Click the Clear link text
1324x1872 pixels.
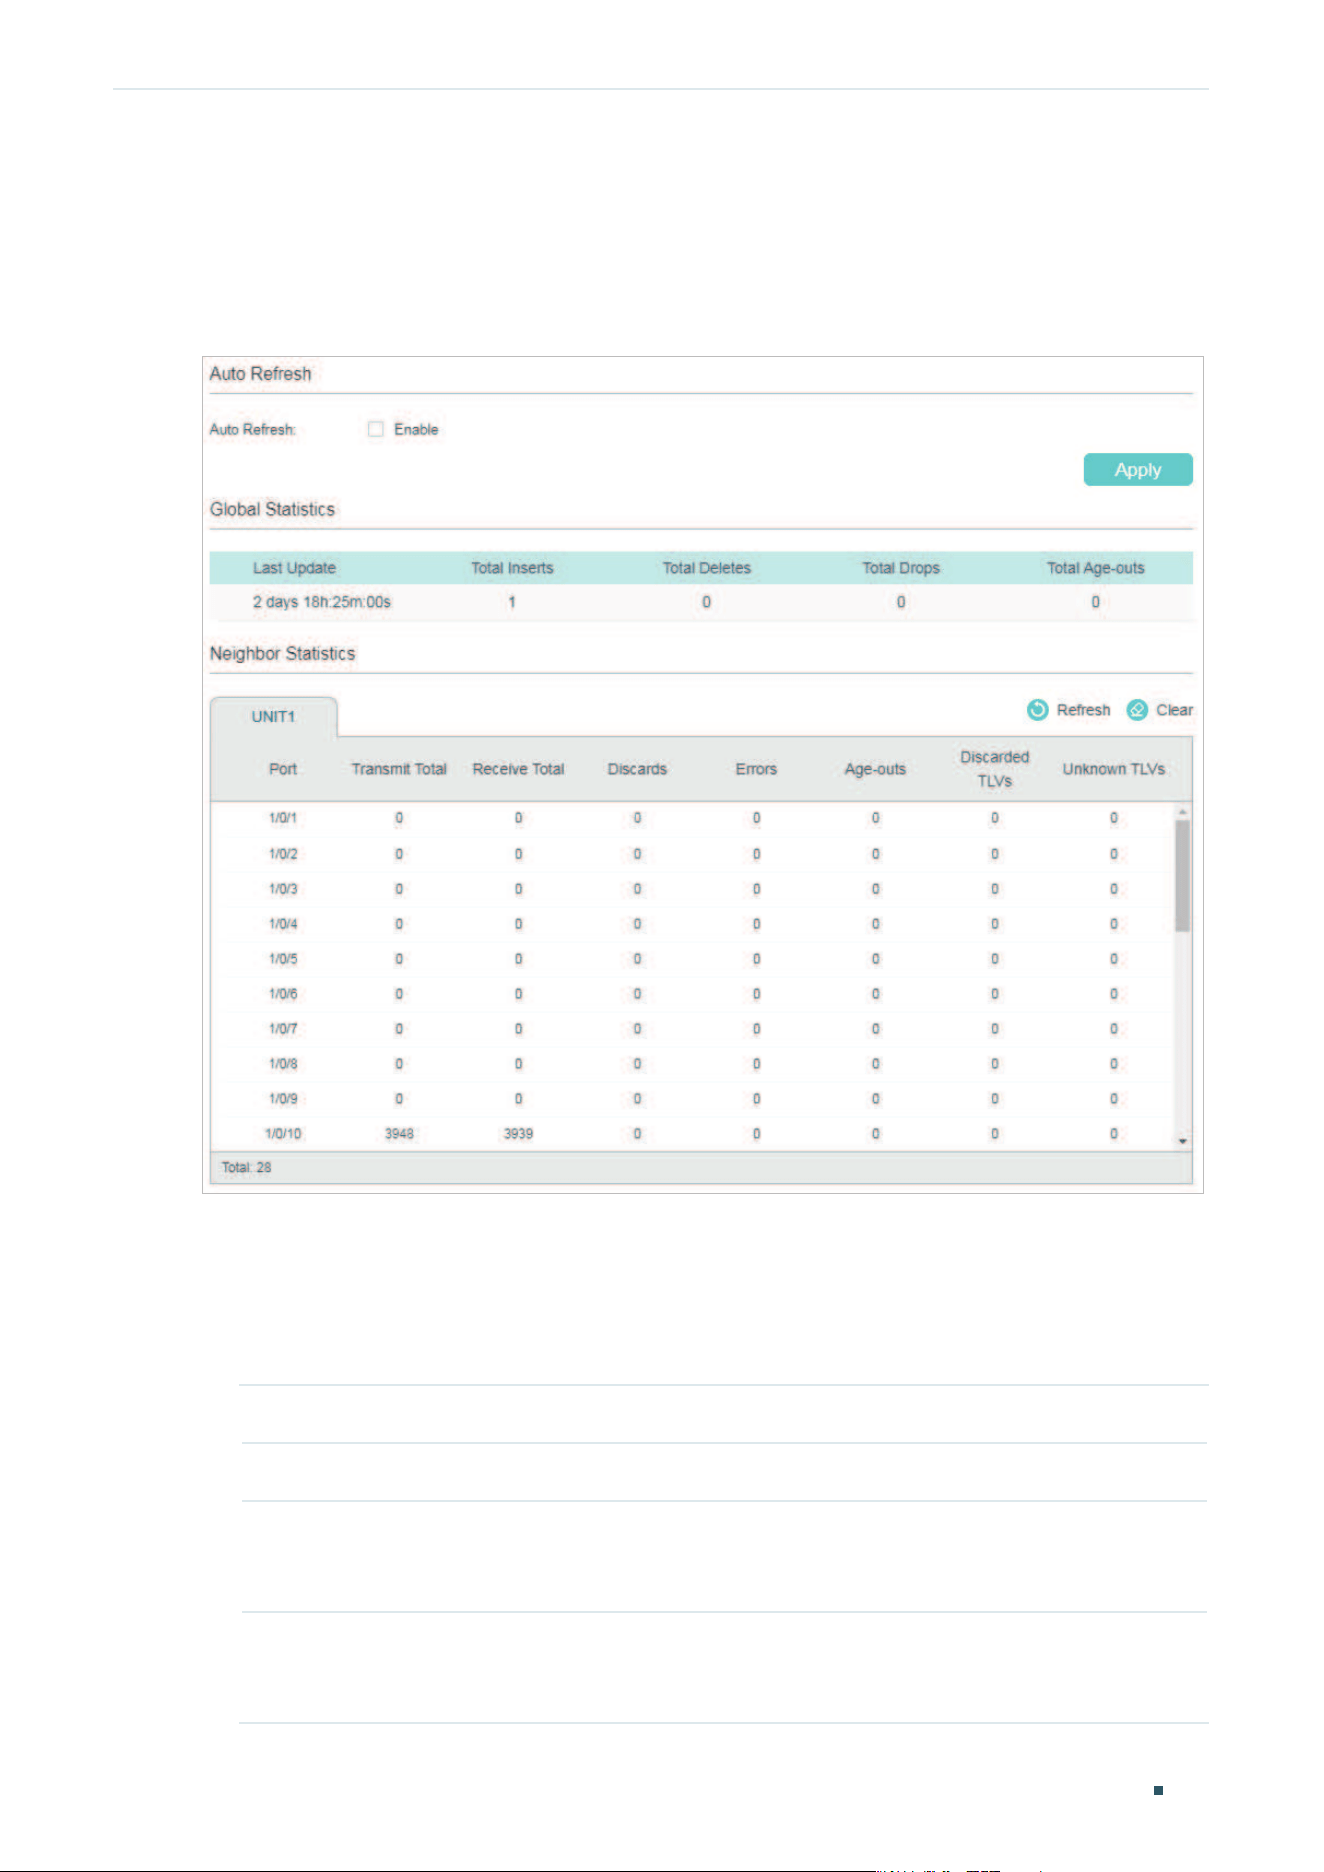tap(1174, 710)
